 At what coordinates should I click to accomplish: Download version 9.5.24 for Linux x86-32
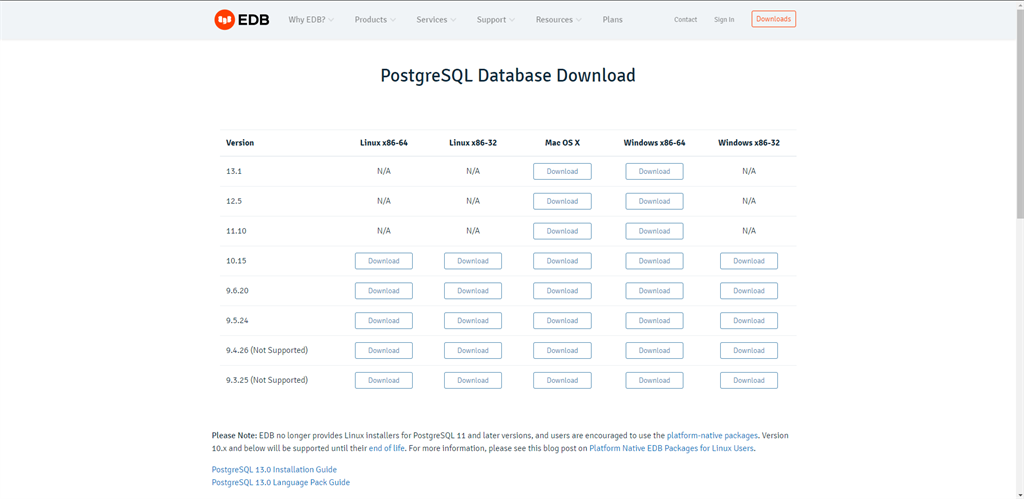point(472,321)
